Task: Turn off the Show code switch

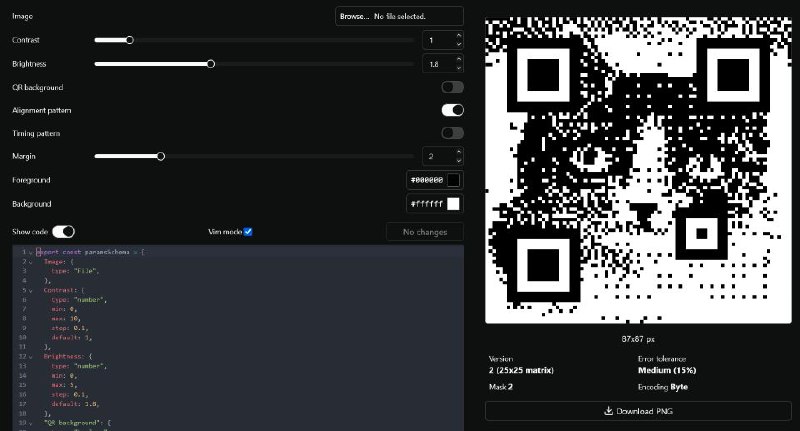Action: (63, 231)
